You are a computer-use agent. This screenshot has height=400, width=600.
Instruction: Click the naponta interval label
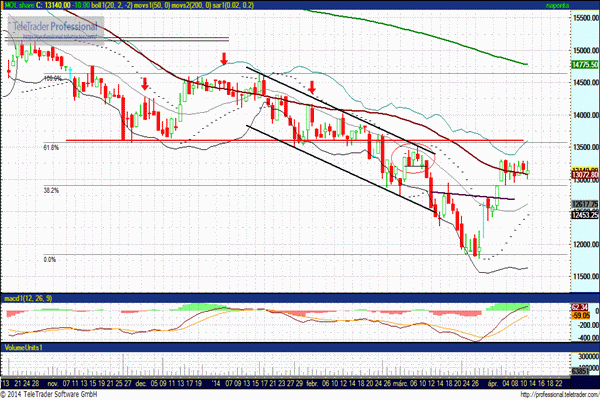tap(557, 5)
